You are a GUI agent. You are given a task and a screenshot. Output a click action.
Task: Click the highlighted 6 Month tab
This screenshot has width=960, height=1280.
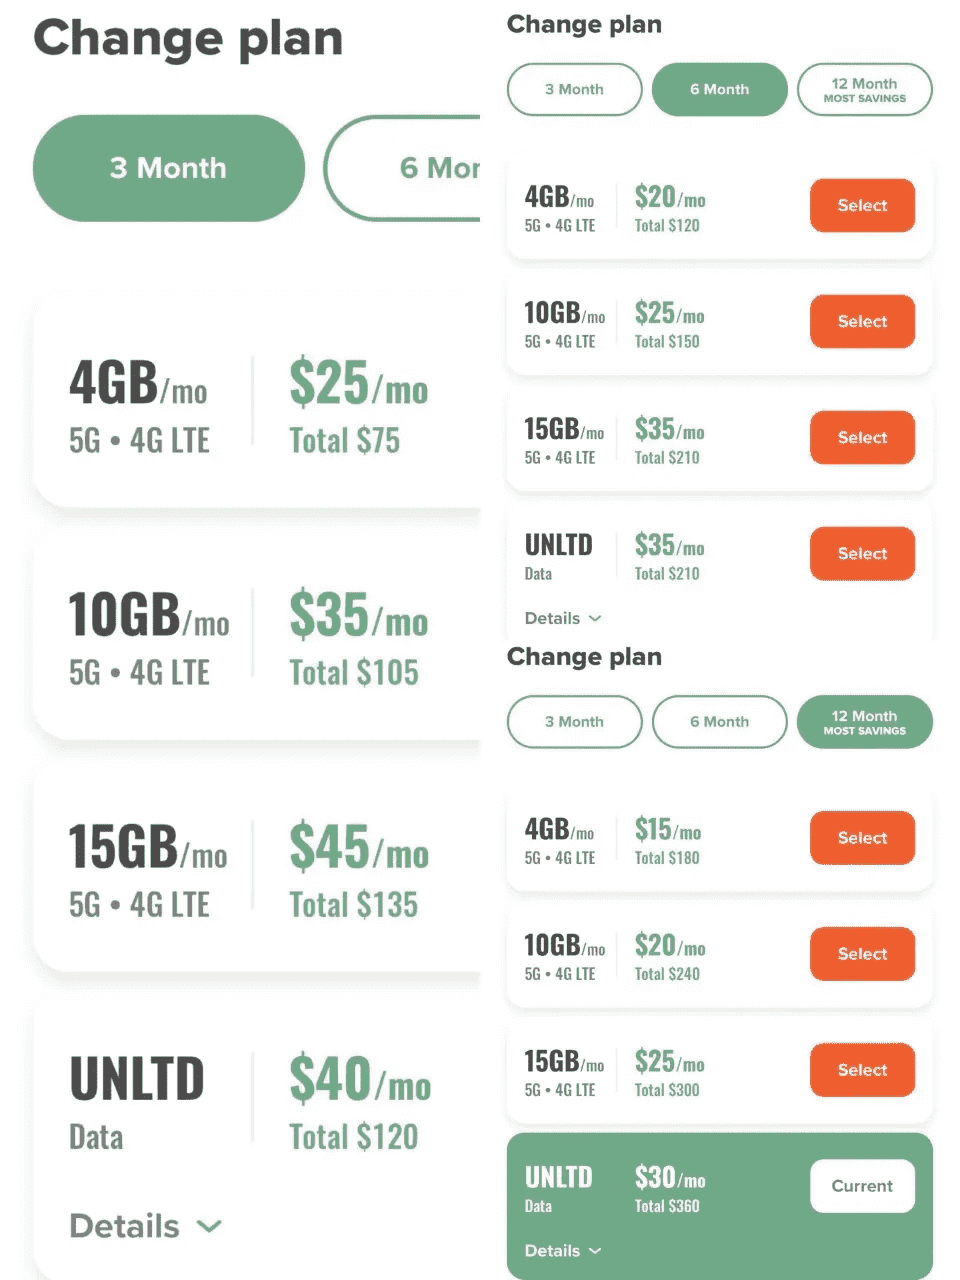[x=719, y=89]
